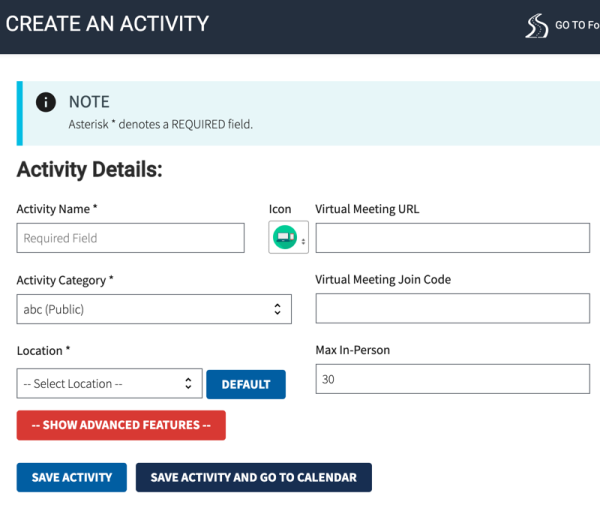This screenshot has height=505, width=600.
Task: Click the Max In-Person input field
Action: click(452, 379)
